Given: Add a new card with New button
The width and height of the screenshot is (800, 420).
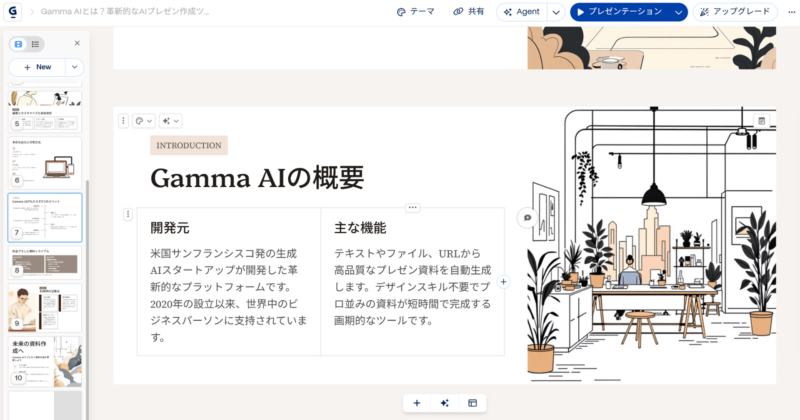Looking at the screenshot, I should pyautogui.click(x=37, y=67).
